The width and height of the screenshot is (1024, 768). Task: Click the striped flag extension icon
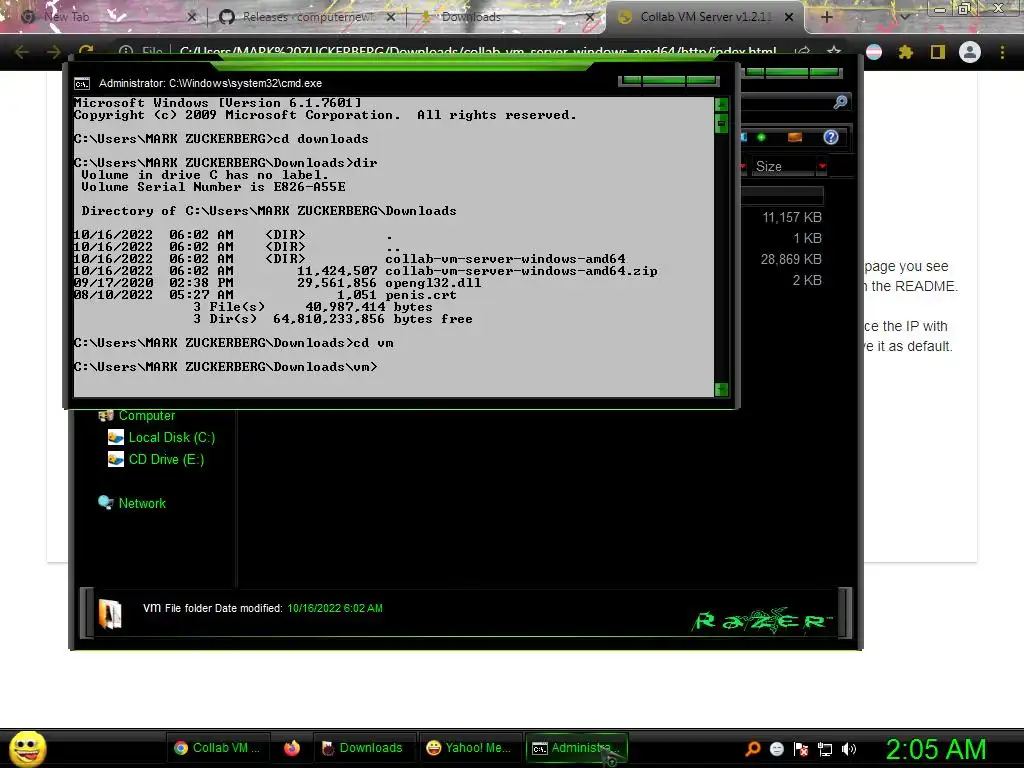click(874, 52)
